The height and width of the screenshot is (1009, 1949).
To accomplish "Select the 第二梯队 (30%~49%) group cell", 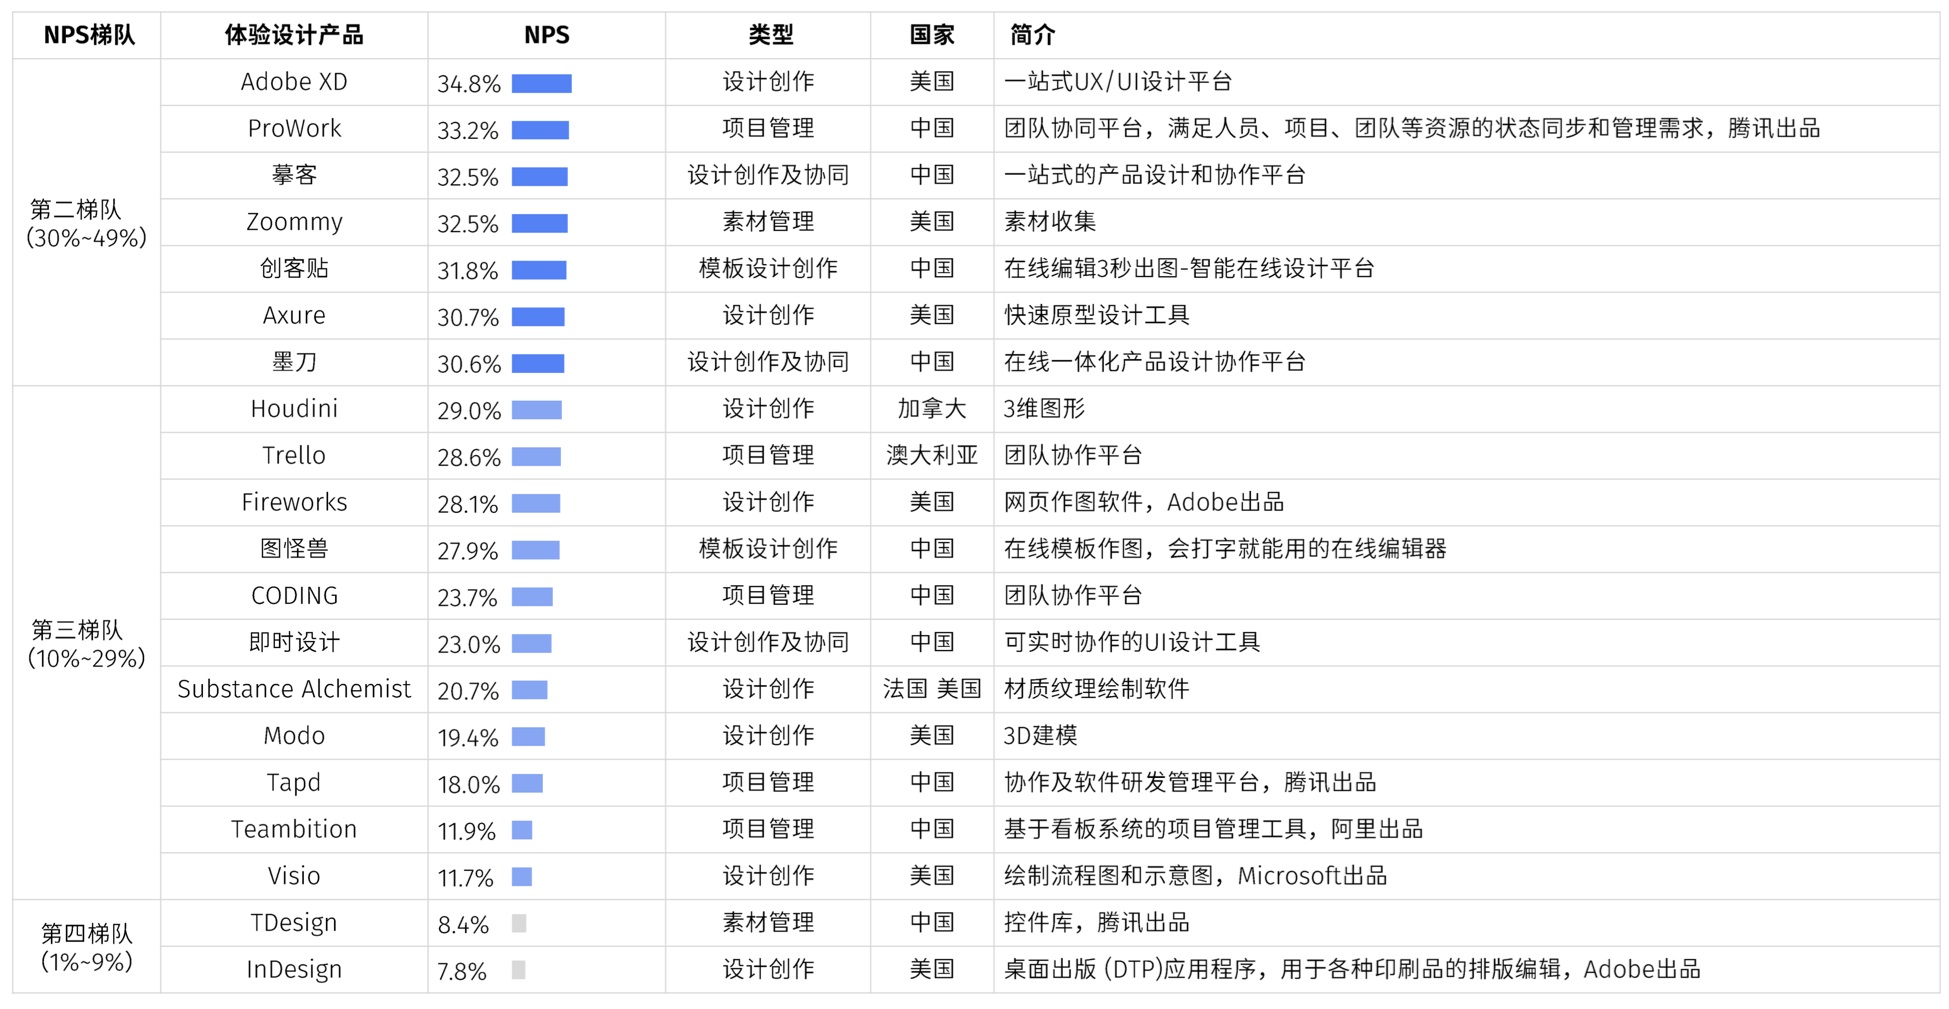I will pyautogui.click(x=87, y=223).
